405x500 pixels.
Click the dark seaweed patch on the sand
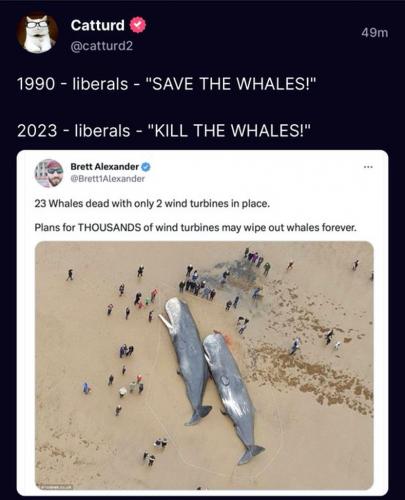[x=237, y=275]
